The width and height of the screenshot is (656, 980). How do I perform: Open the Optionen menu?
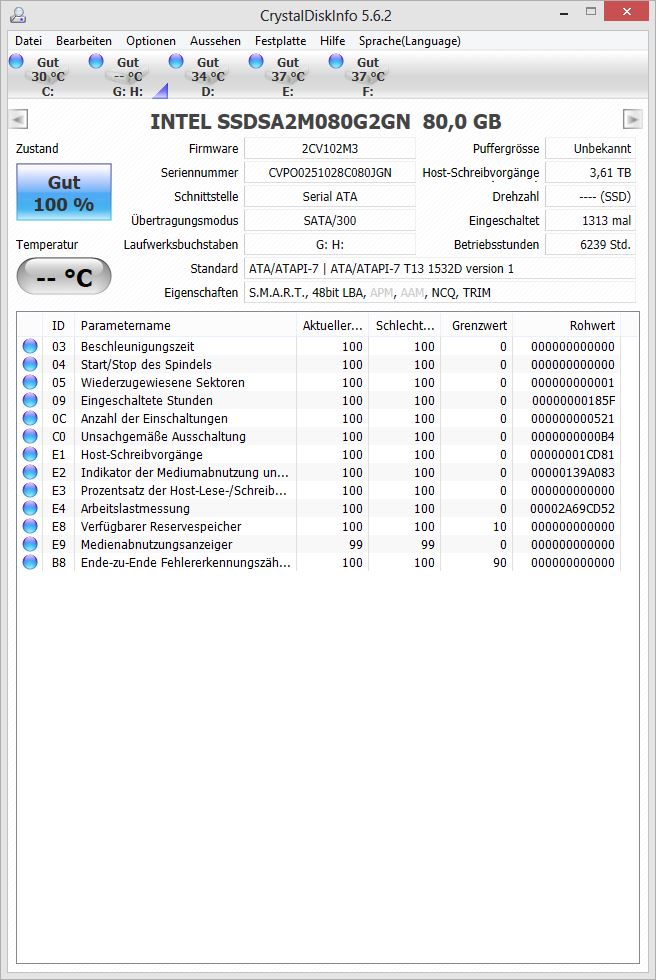(151, 41)
